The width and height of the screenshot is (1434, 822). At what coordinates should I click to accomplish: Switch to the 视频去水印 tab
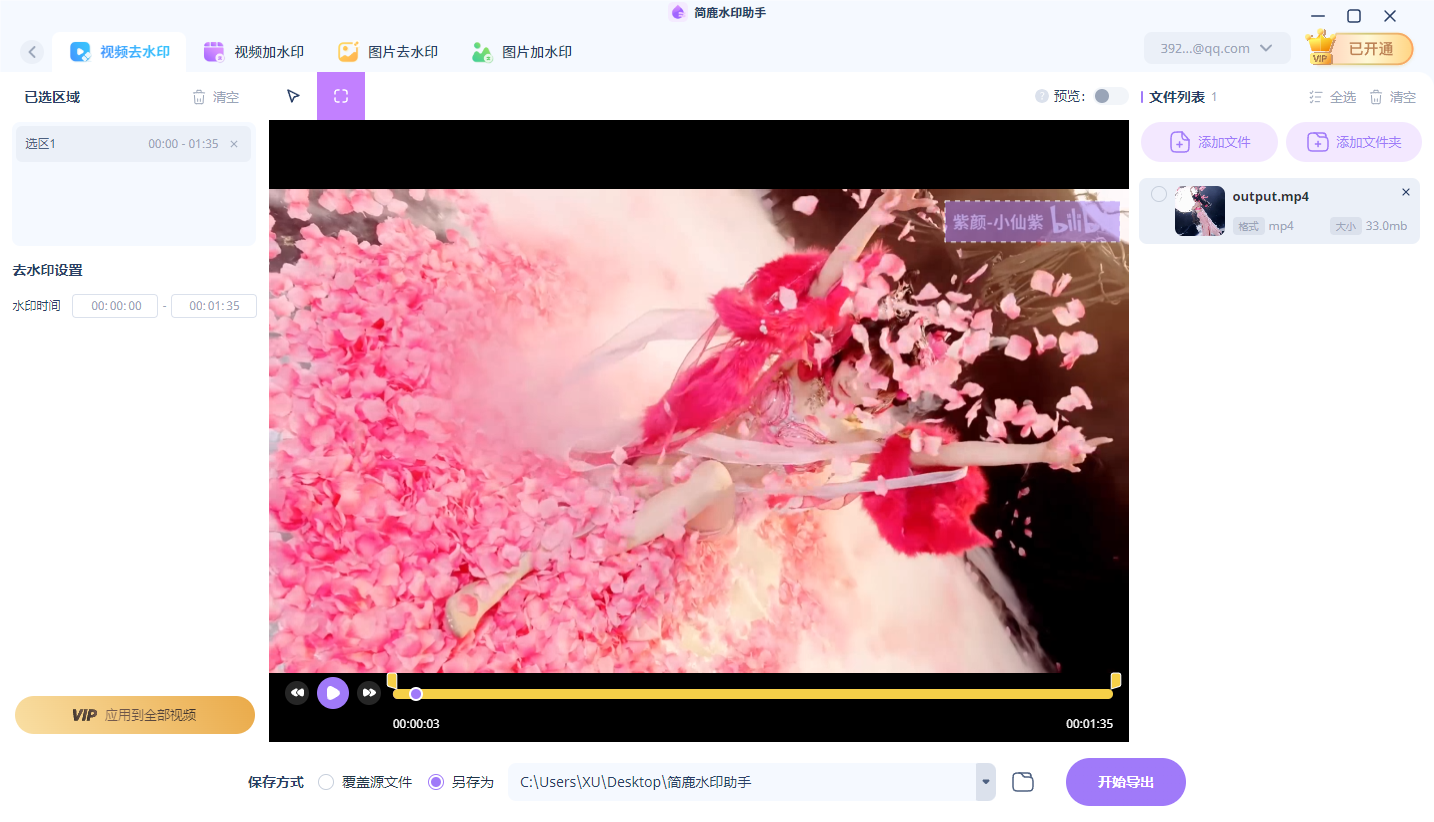click(120, 52)
